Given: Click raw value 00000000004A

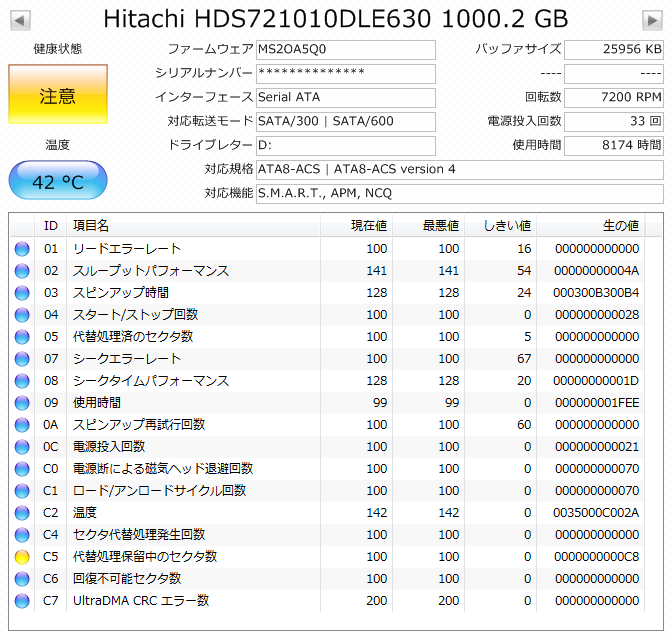Looking at the screenshot, I should pyautogui.click(x=597, y=271).
